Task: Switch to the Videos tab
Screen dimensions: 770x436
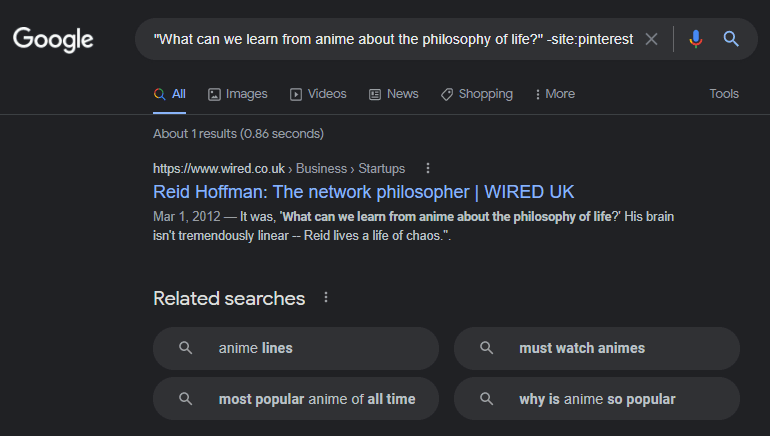Action: point(318,94)
